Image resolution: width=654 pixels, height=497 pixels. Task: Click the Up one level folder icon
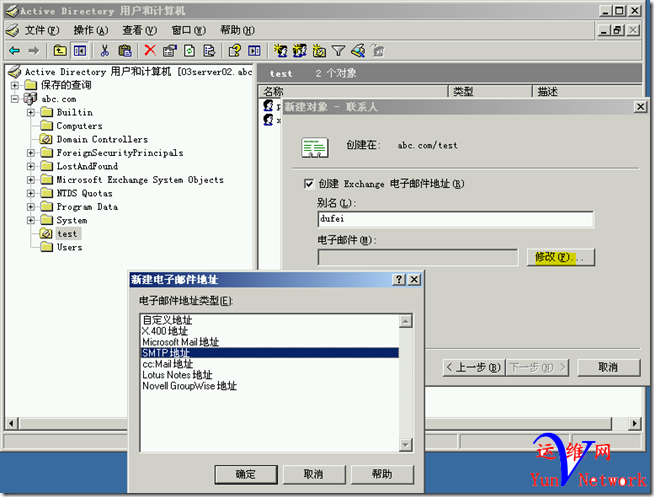(60, 51)
